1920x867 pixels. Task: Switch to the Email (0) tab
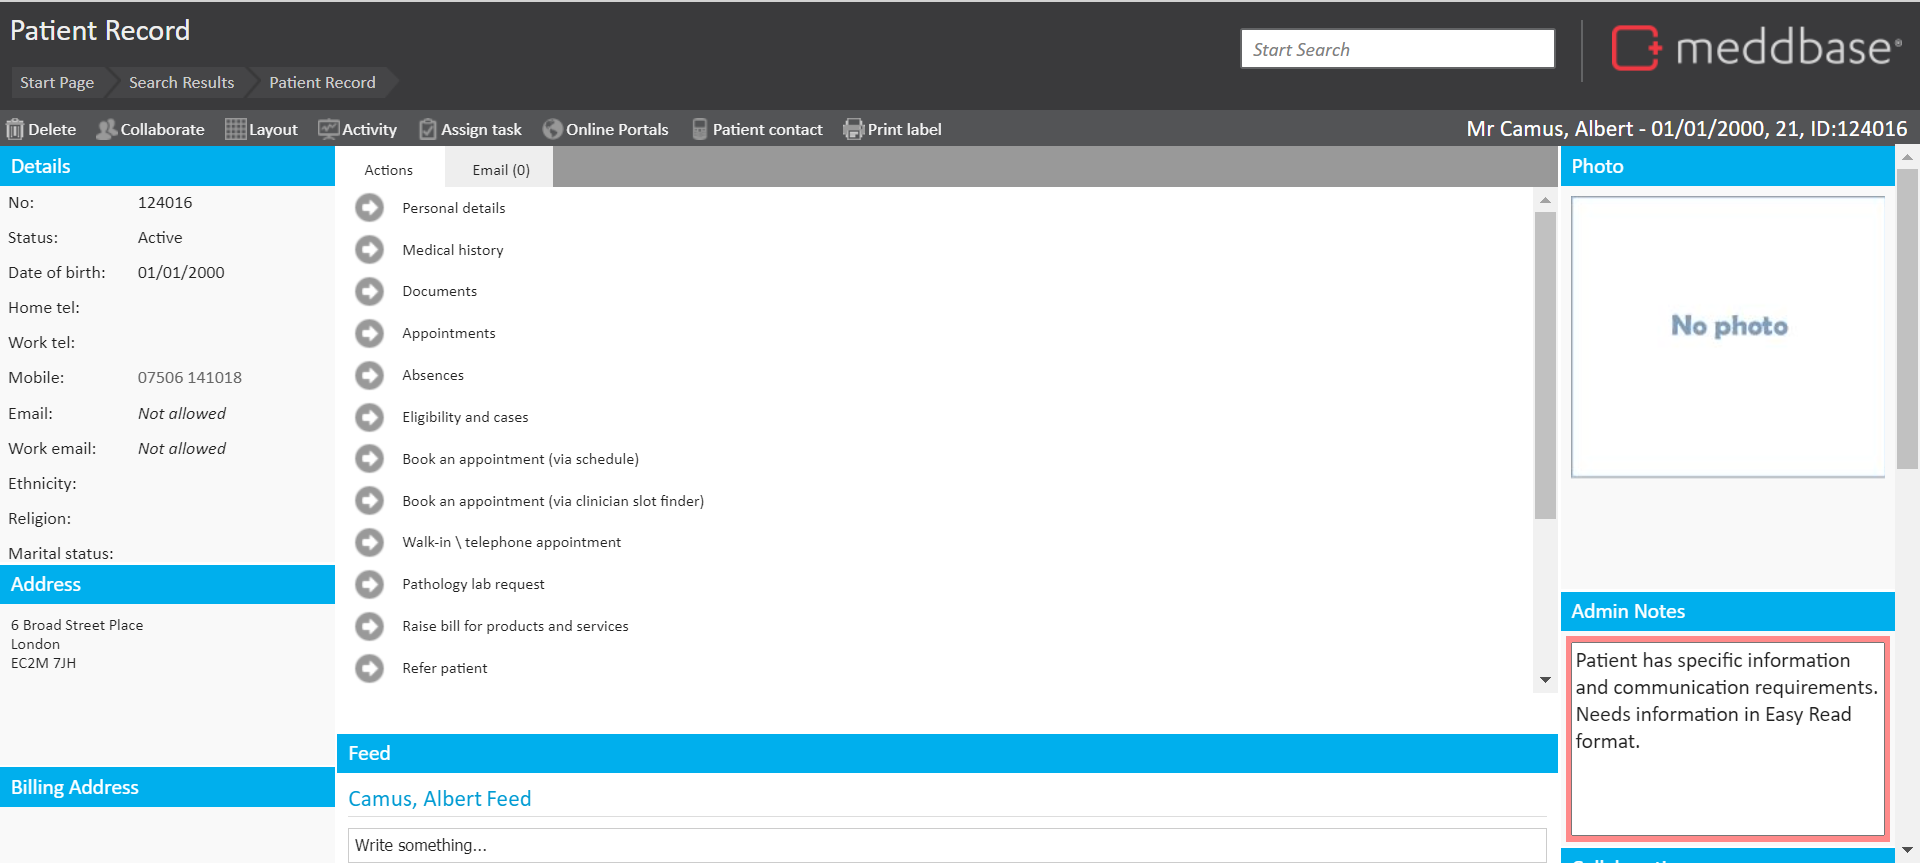(500, 169)
